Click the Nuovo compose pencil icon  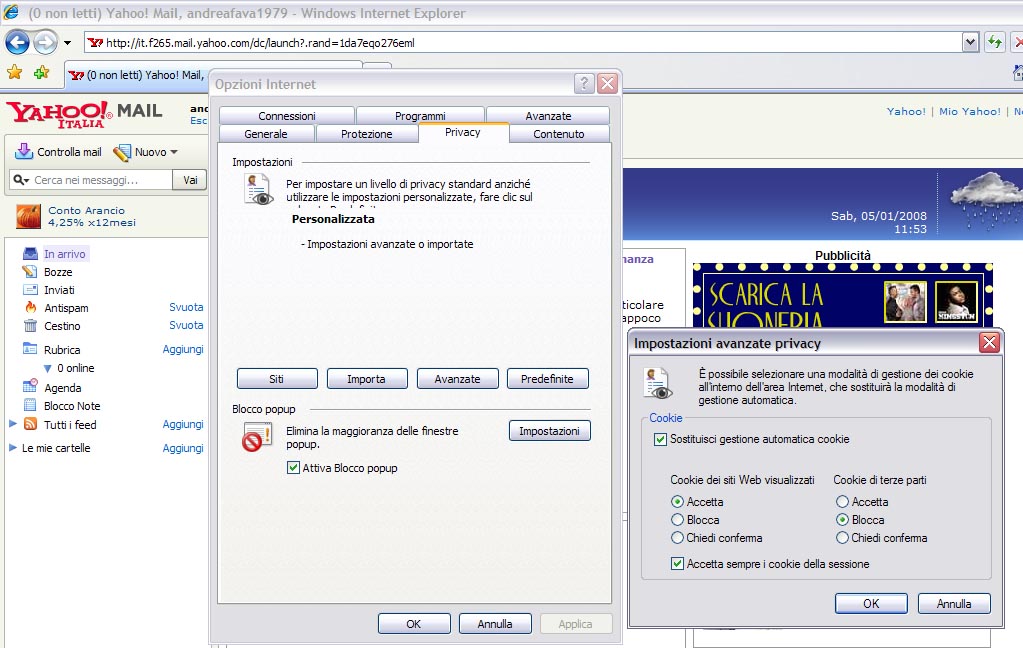pos(121,152)
